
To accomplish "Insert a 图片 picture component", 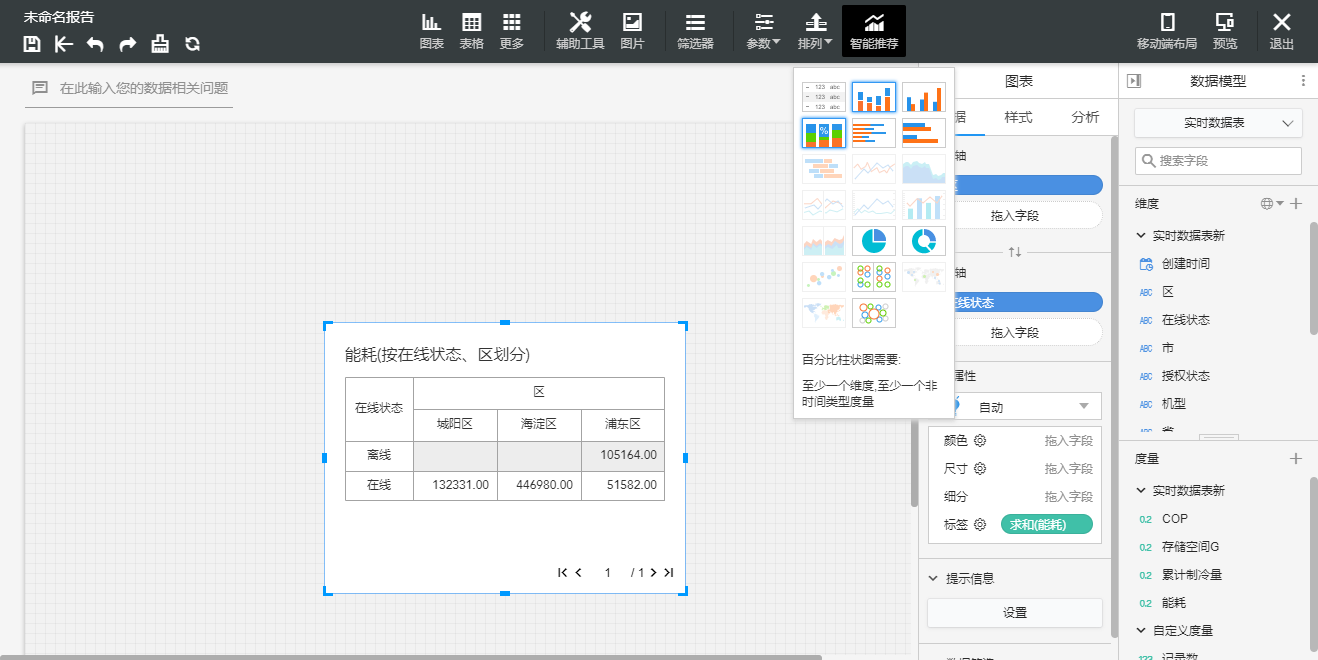I will (x=632, y=32).
